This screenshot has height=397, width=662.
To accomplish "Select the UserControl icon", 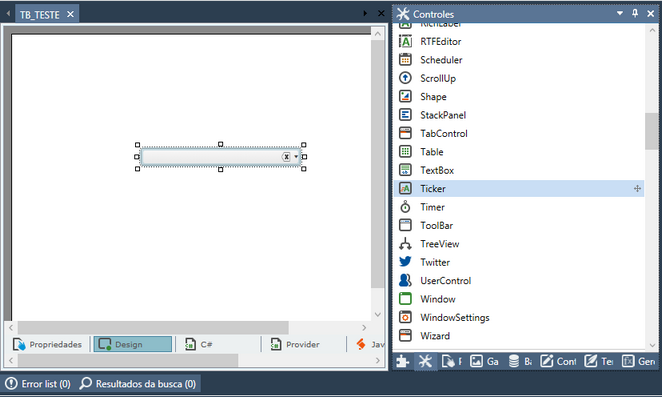I will tap(405, 280).
